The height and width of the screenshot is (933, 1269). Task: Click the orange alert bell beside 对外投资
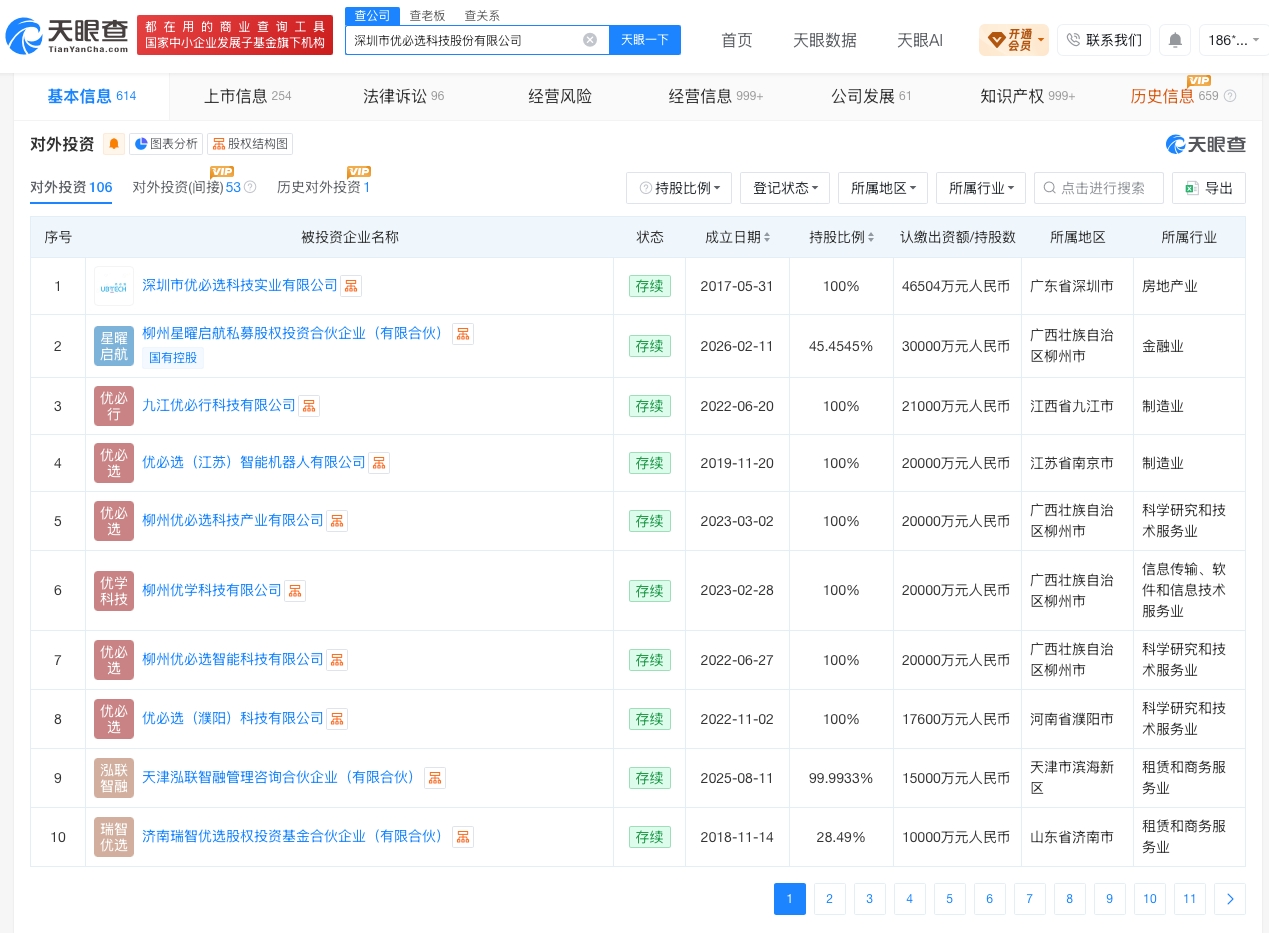(114, 144)
